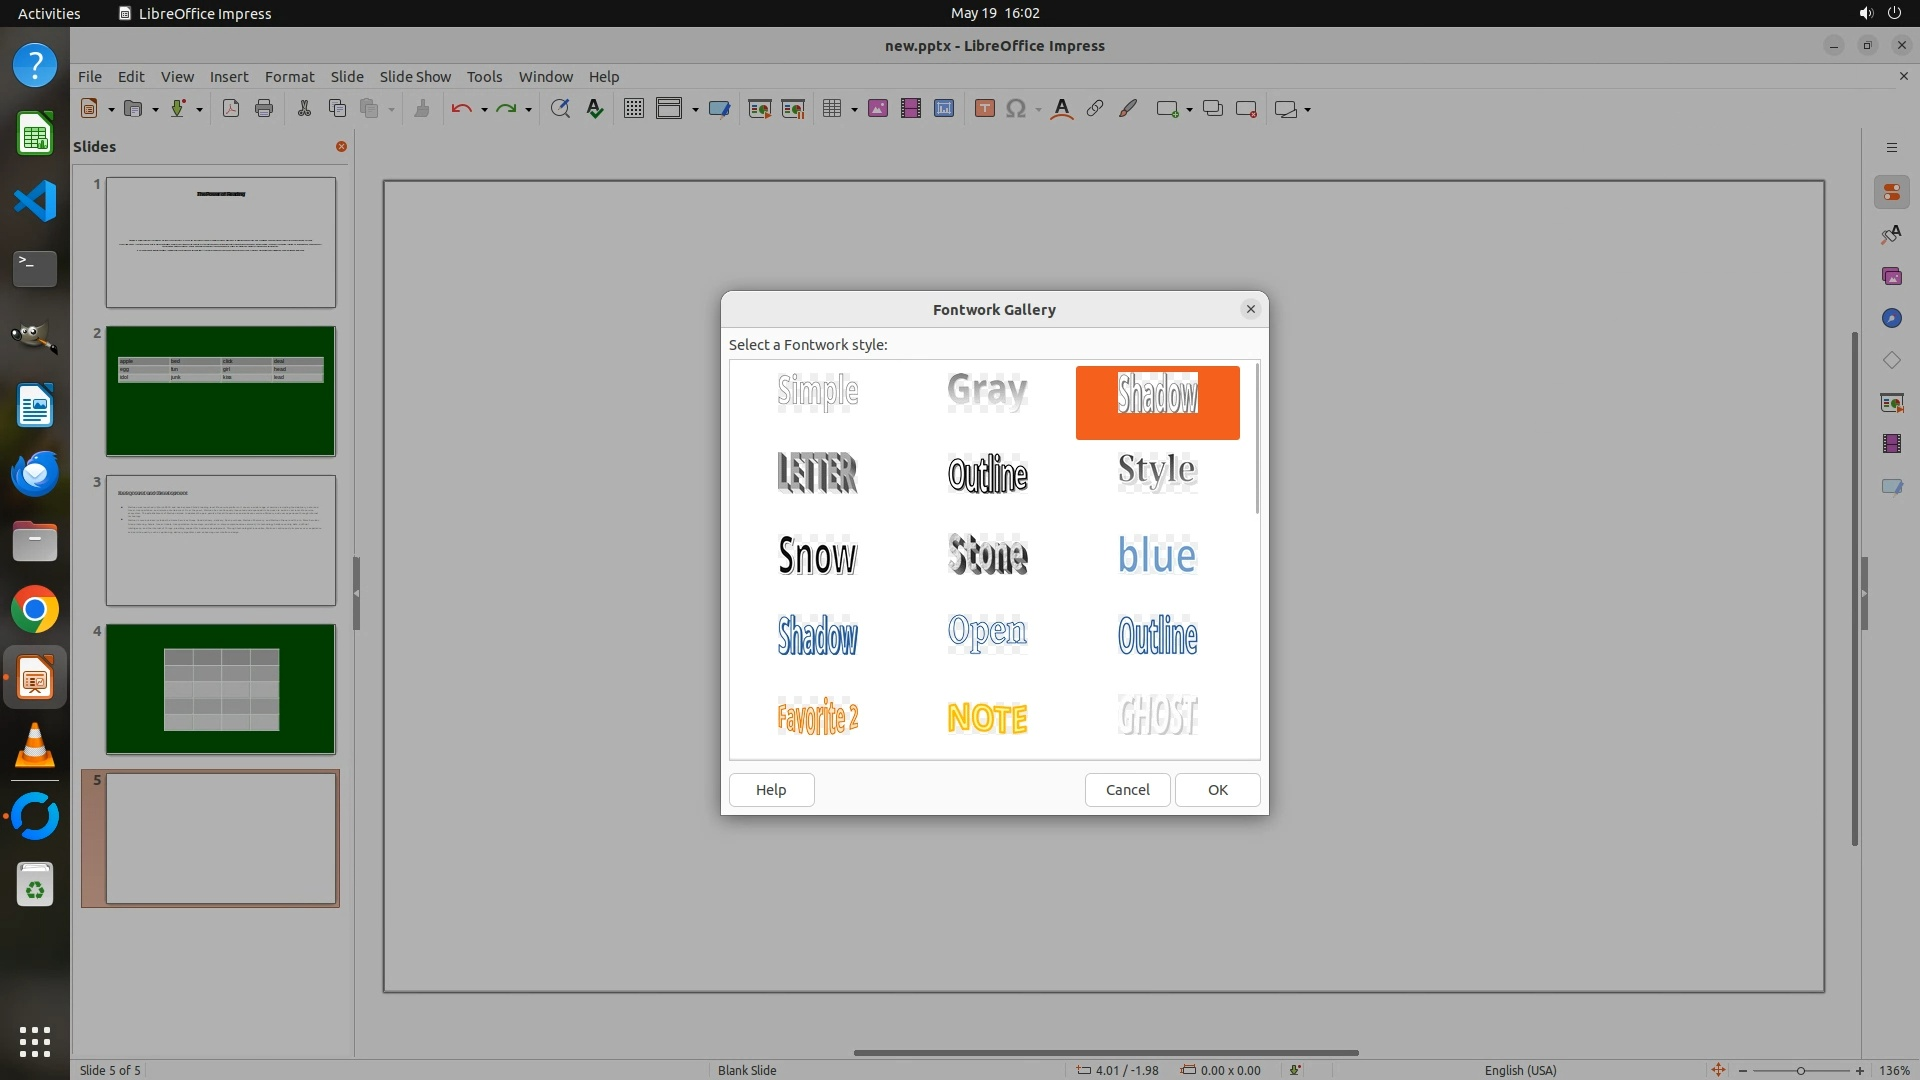Viewport: 1920px width, 1080px height.
Task: Cancel the Fontwork Gallery dialog
Action: coord(1127,789)
